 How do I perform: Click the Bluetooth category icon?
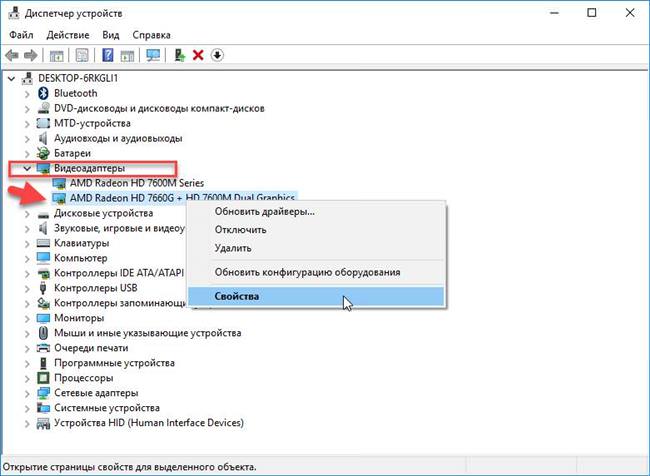[43, 93]
